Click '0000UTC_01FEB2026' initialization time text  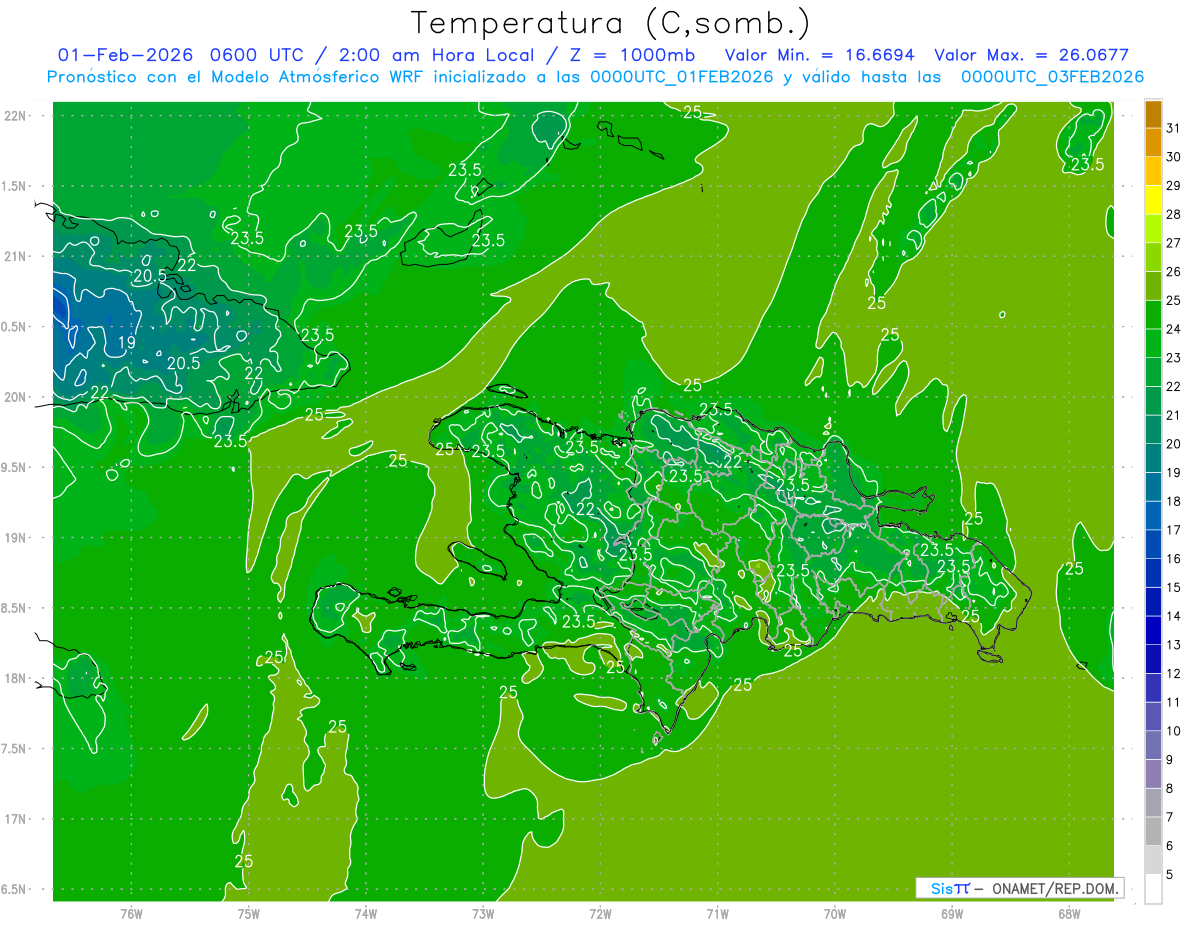[681, 77]
